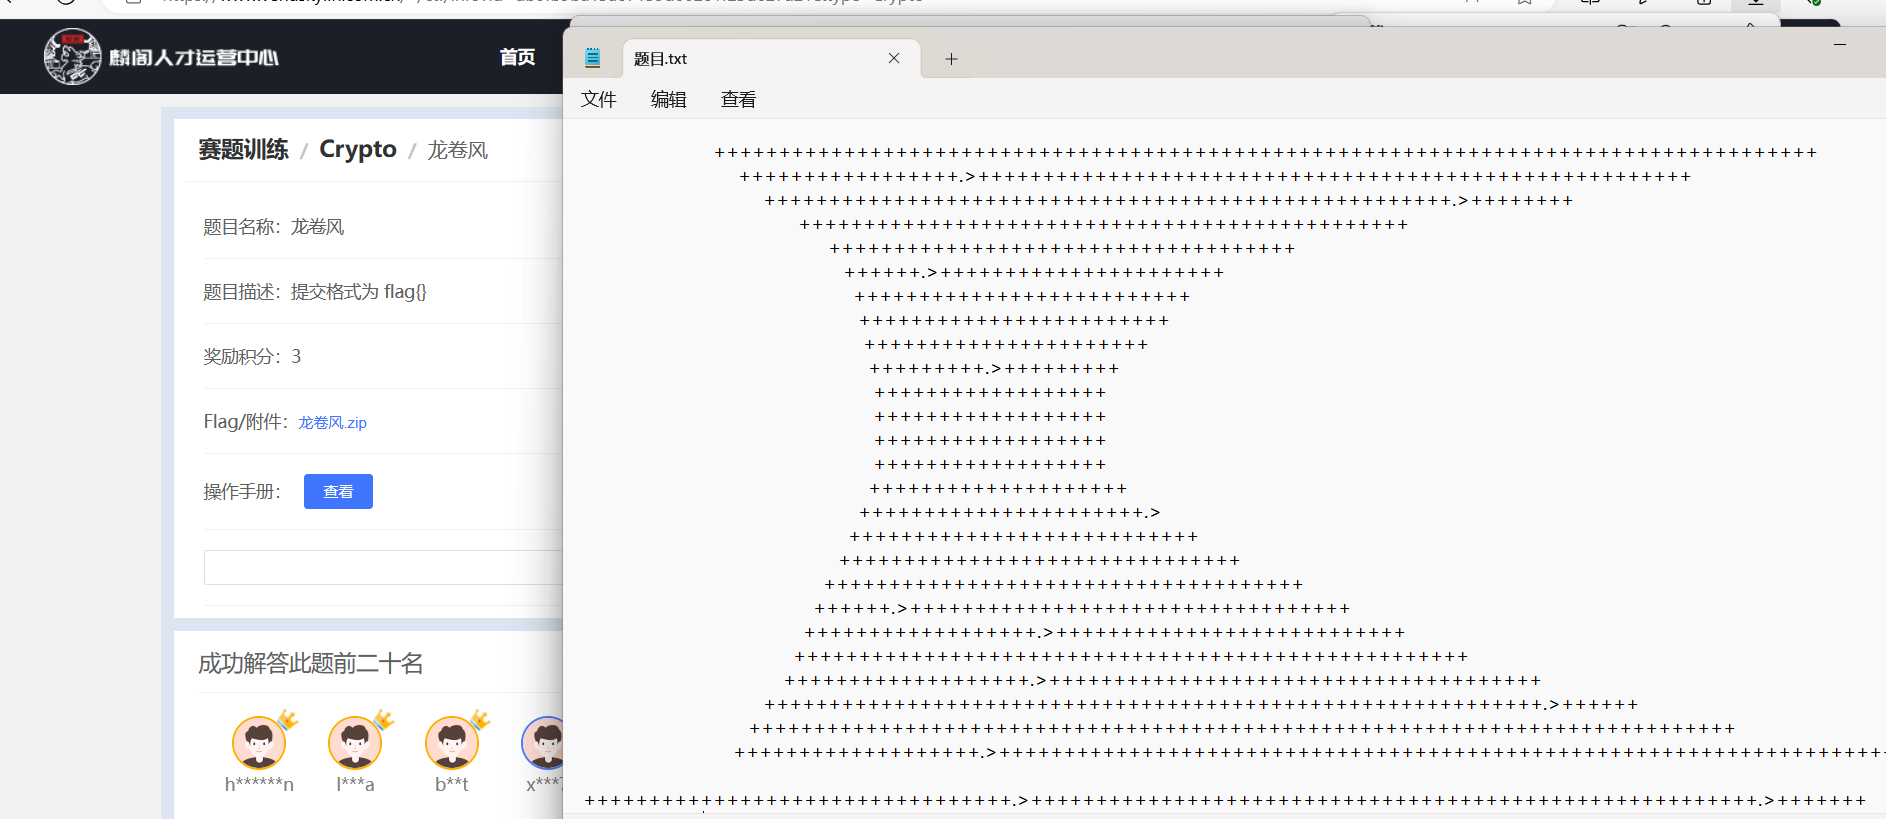The width and height of the screenshot is (1886, 819).
Task: Focus the flag answer input field
Action: tap(383, 567)
